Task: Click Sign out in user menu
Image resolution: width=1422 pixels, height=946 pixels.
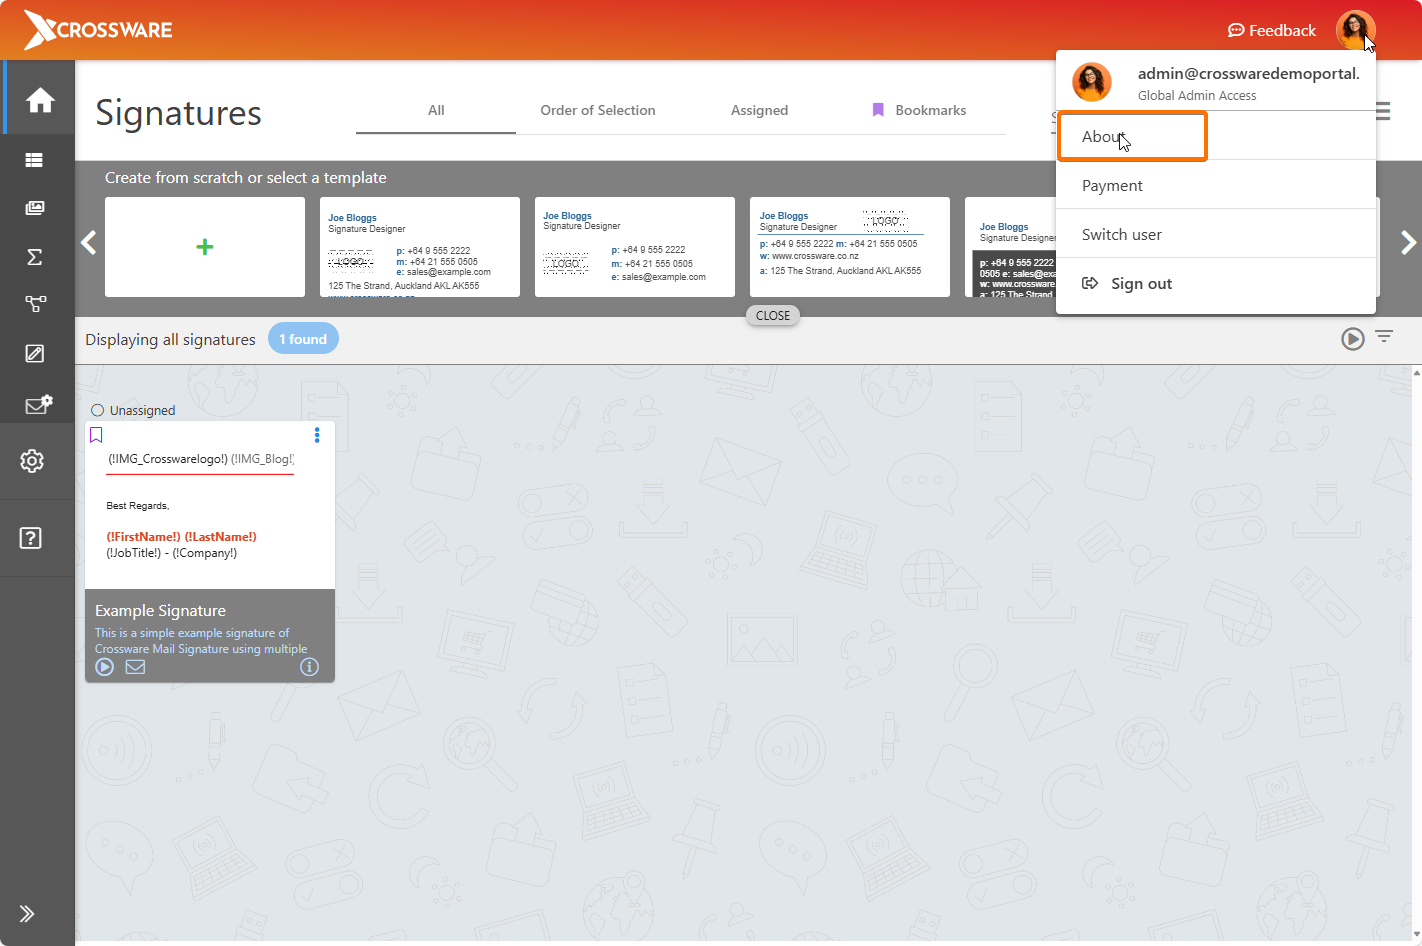Action: click(1140, 283)
